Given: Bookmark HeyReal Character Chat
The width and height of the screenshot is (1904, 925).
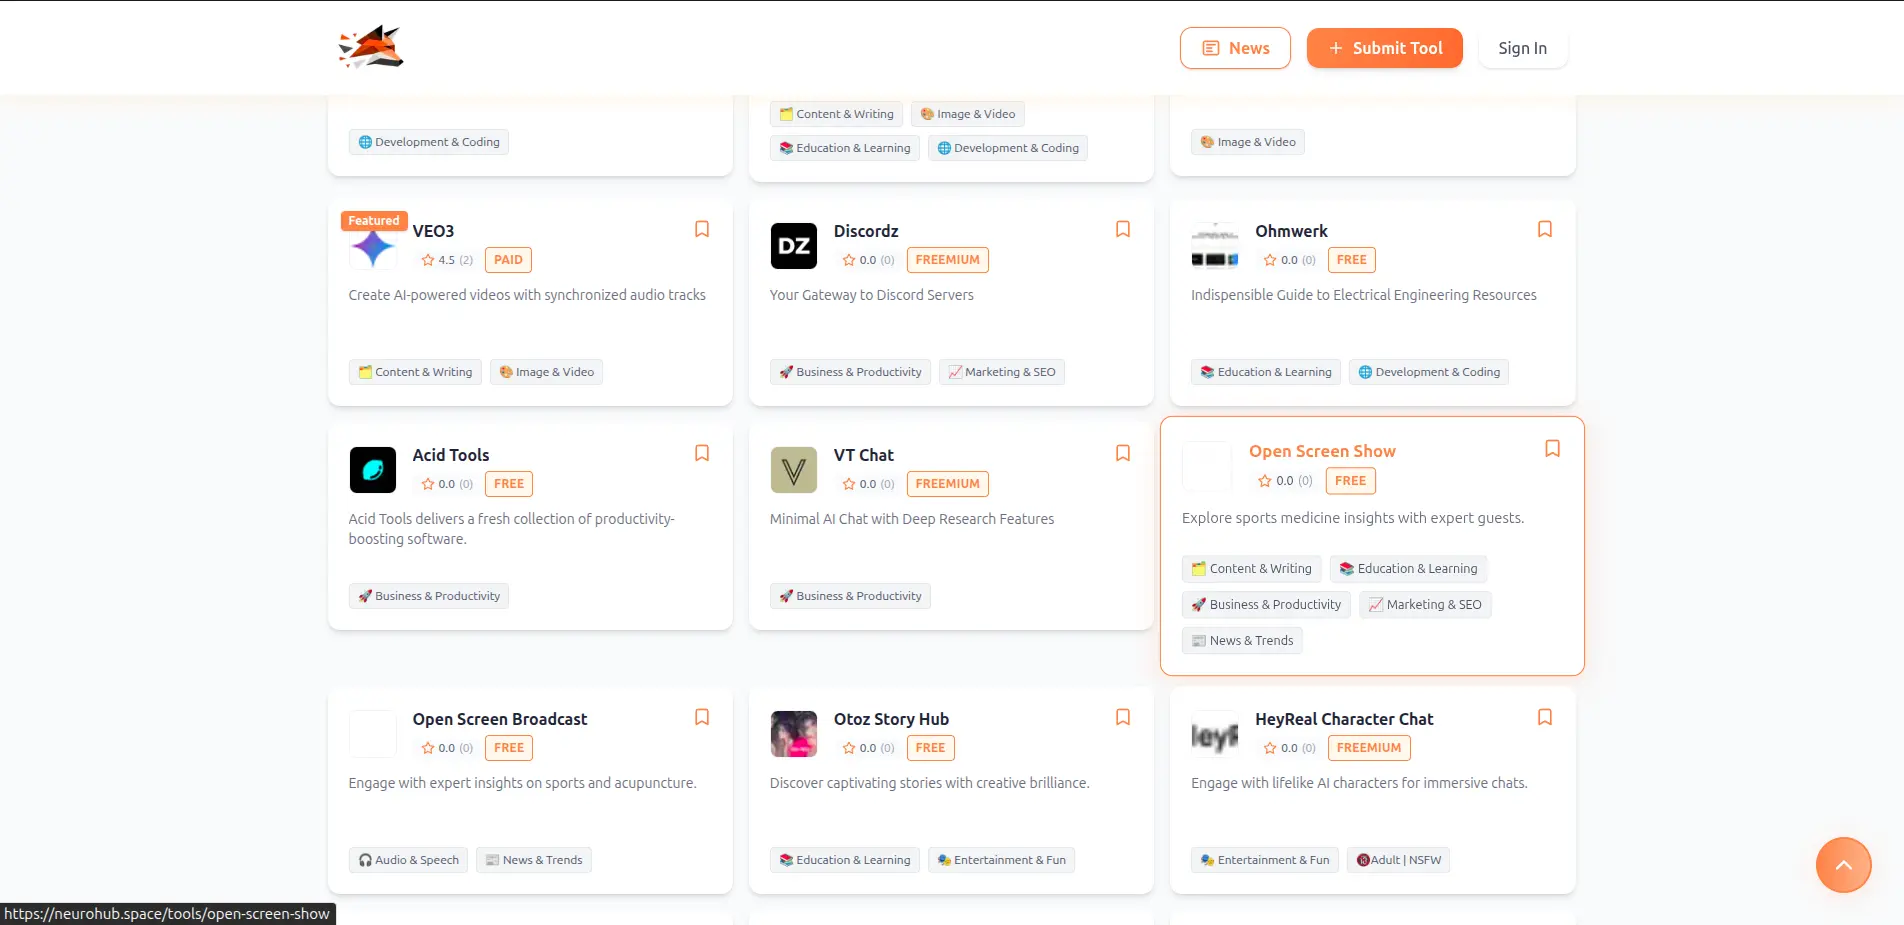Looking at the screenshot, I should click(x=1545, y=718).
